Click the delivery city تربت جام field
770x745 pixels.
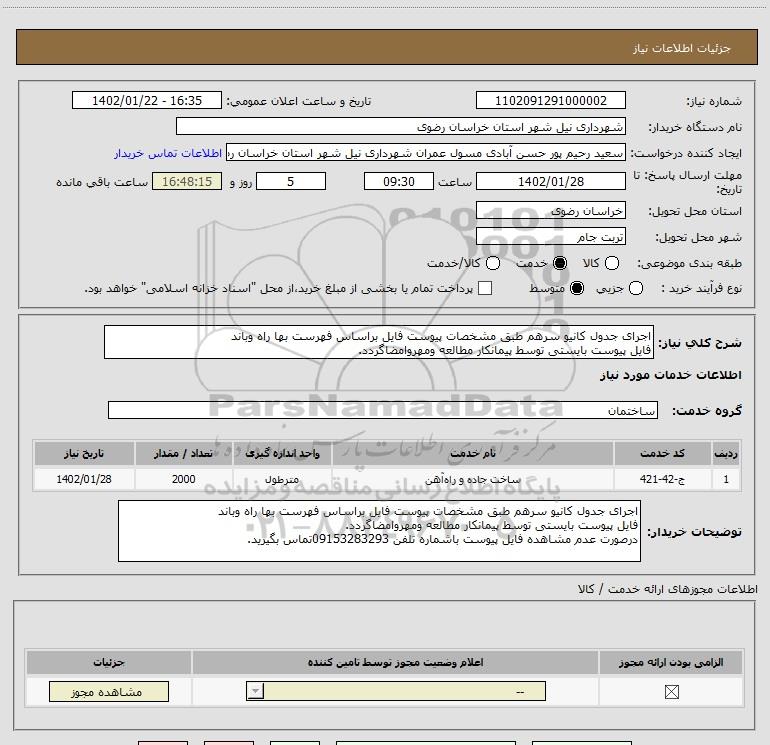point(550,237)
